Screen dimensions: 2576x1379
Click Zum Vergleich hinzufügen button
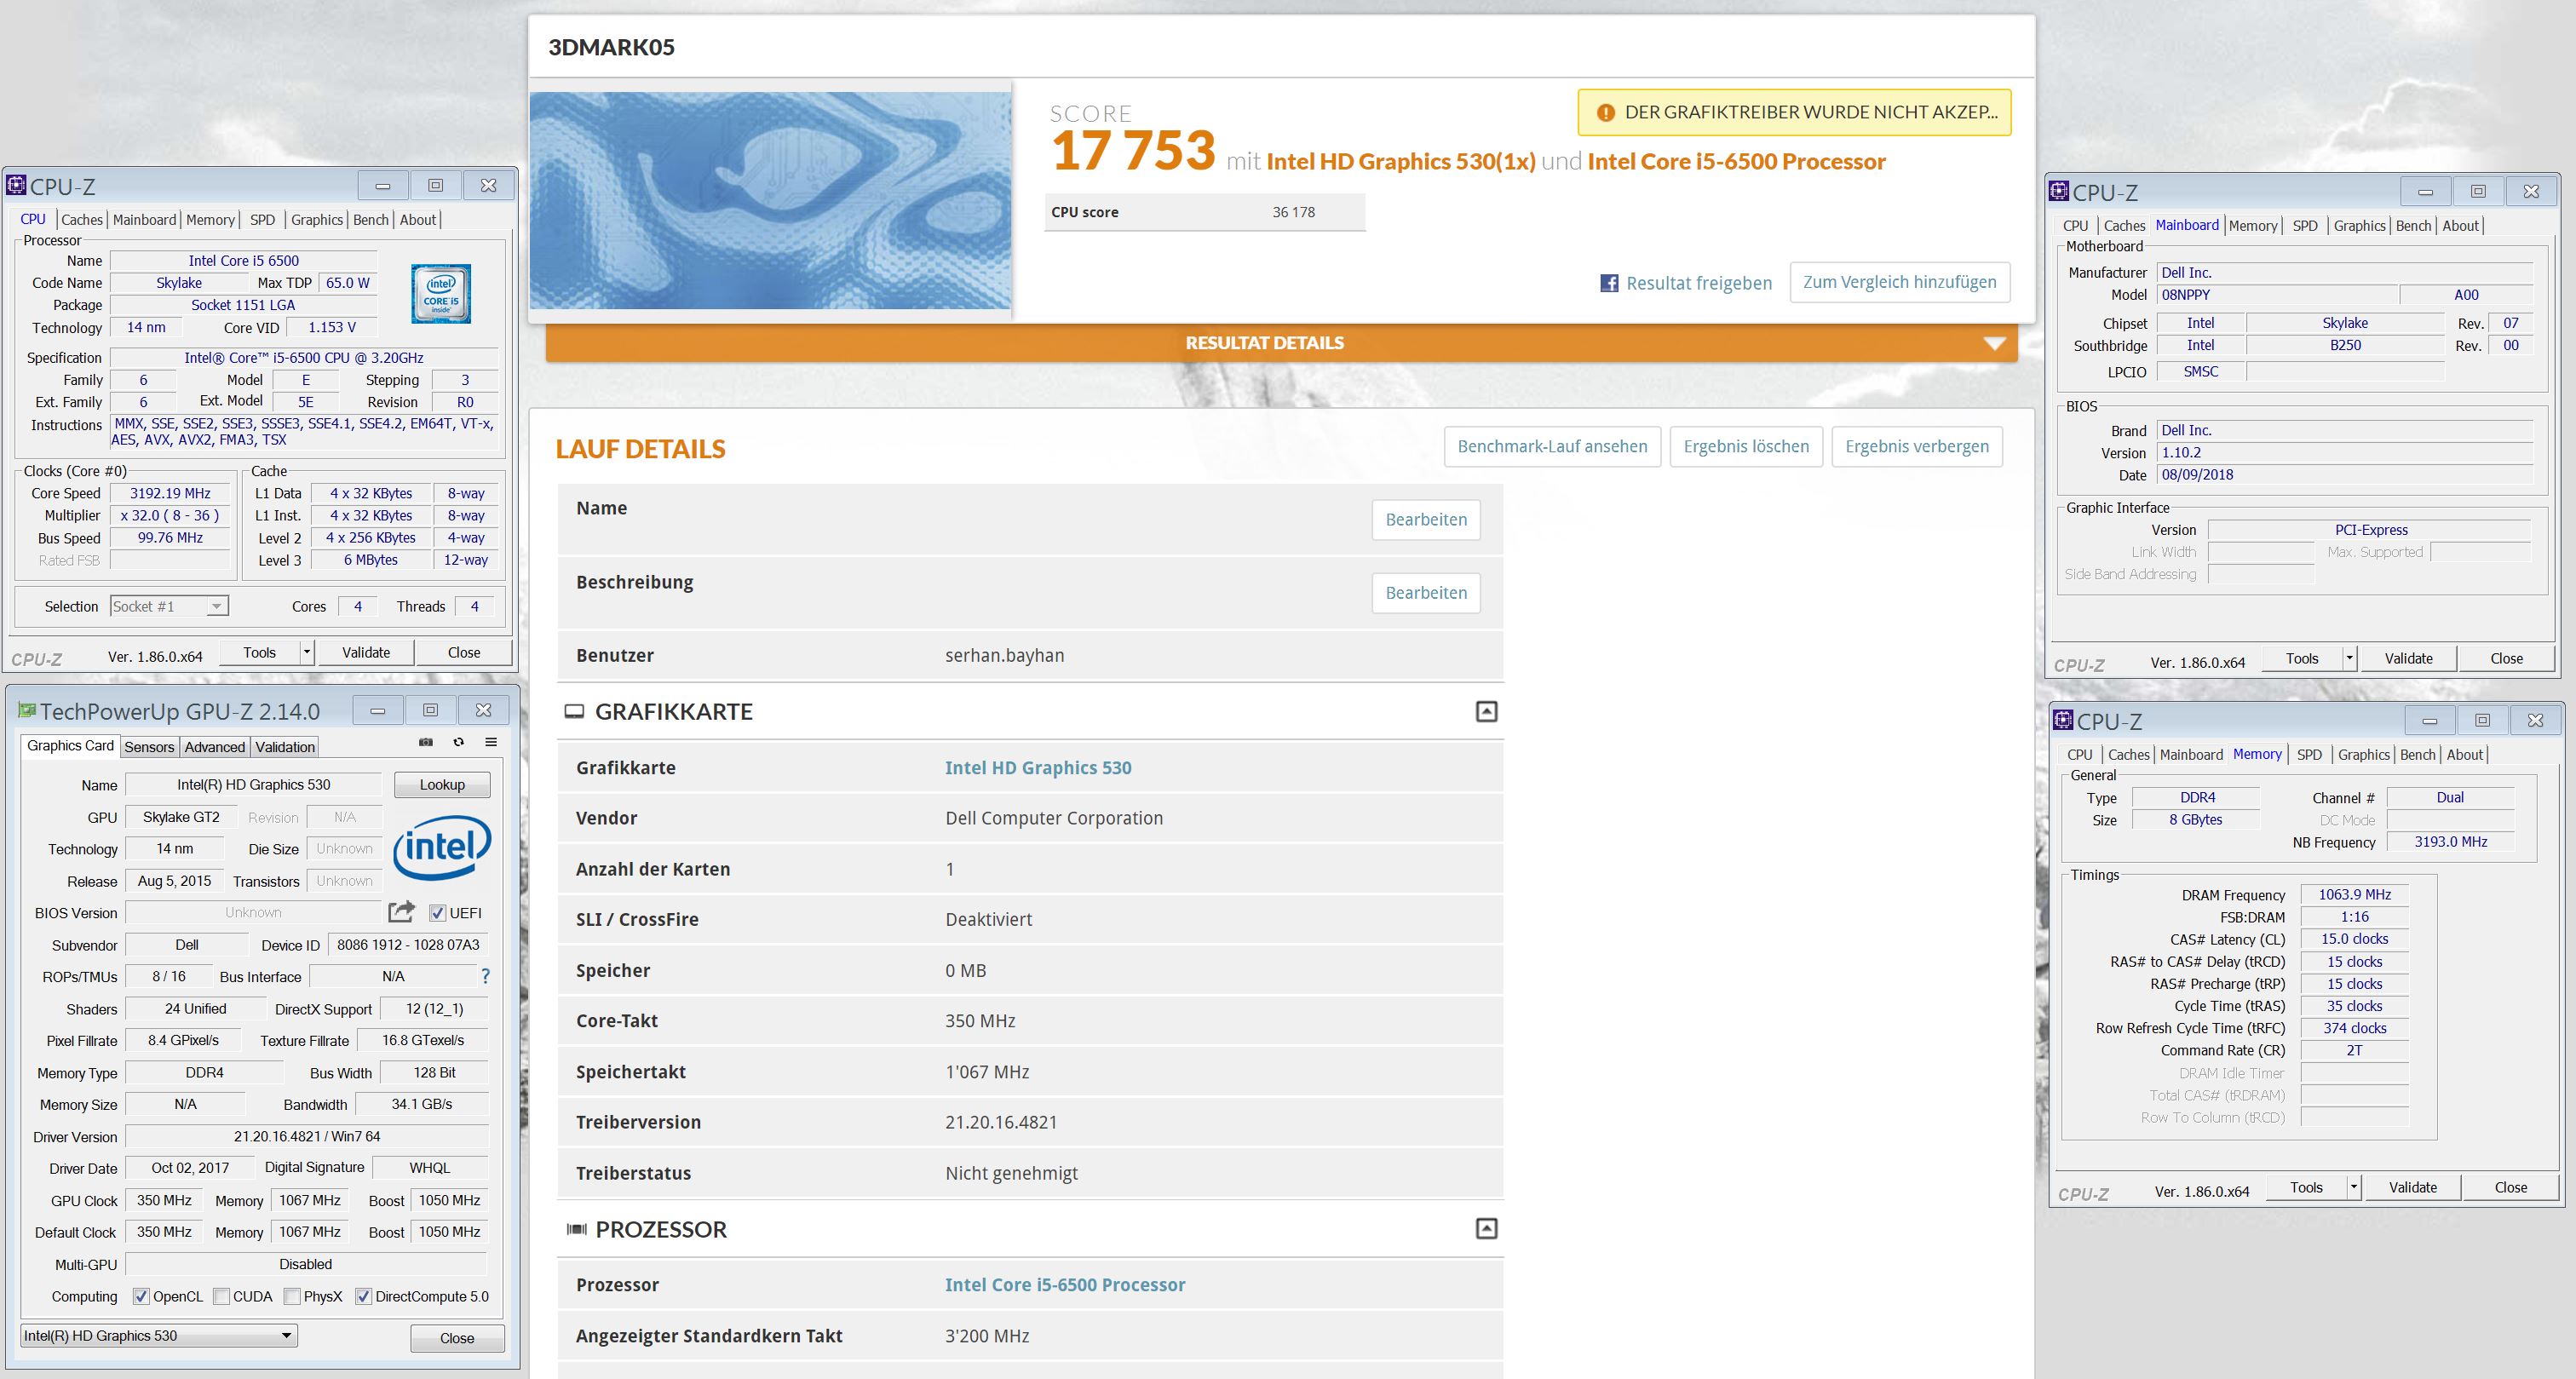(1900, 282)
